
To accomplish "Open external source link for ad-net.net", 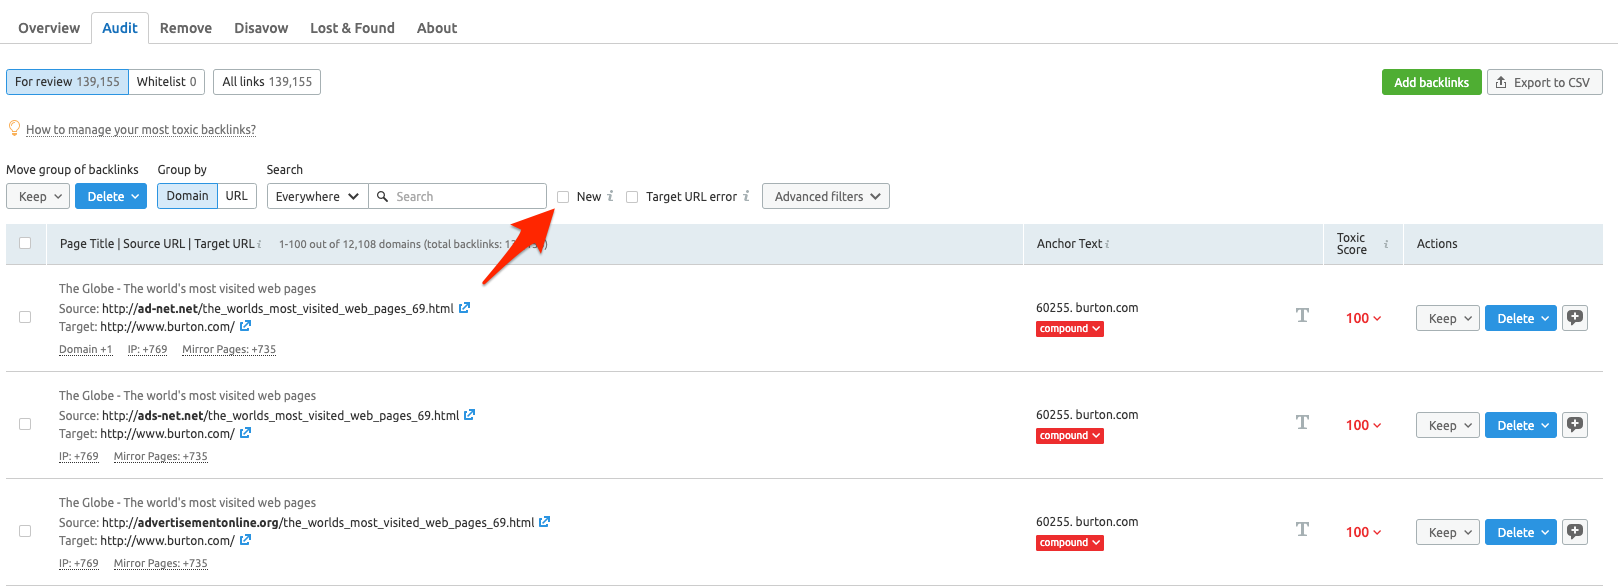I will pos(464,308).
